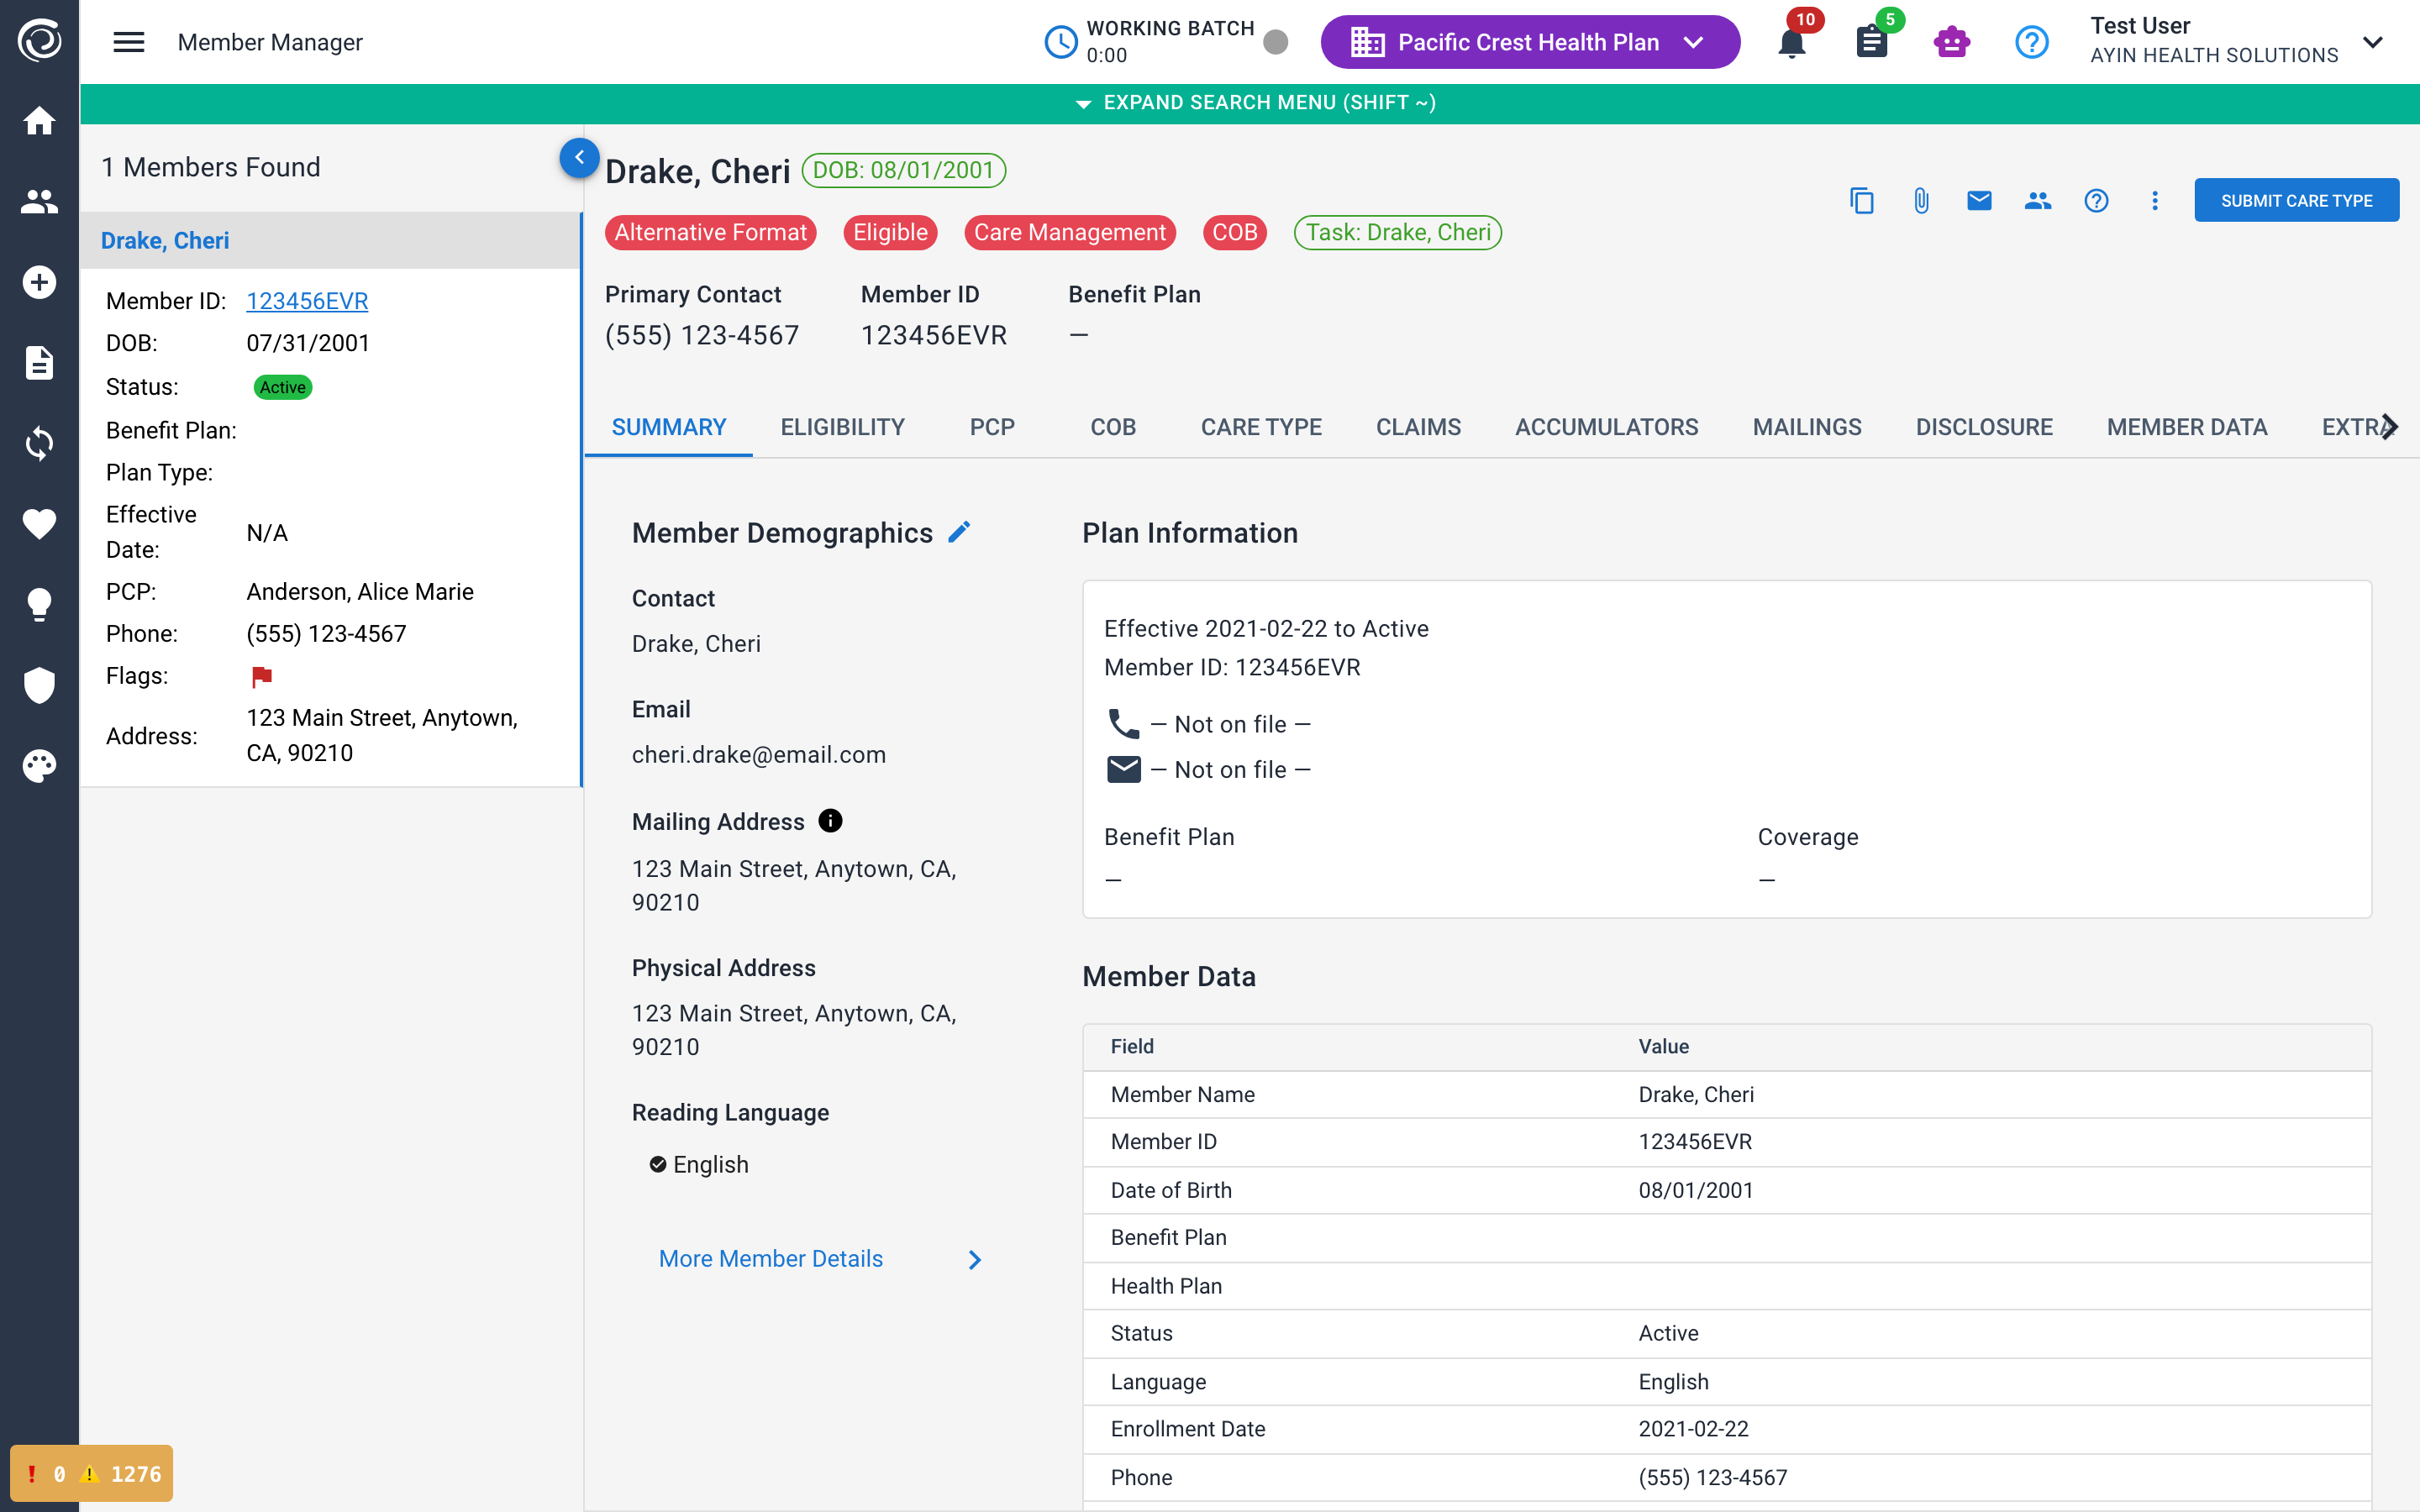The height and width of the screenshot is (1512, 2420).
Task: Open Pacific Crest Health Plan dropdown
Action: (1530, 42)
